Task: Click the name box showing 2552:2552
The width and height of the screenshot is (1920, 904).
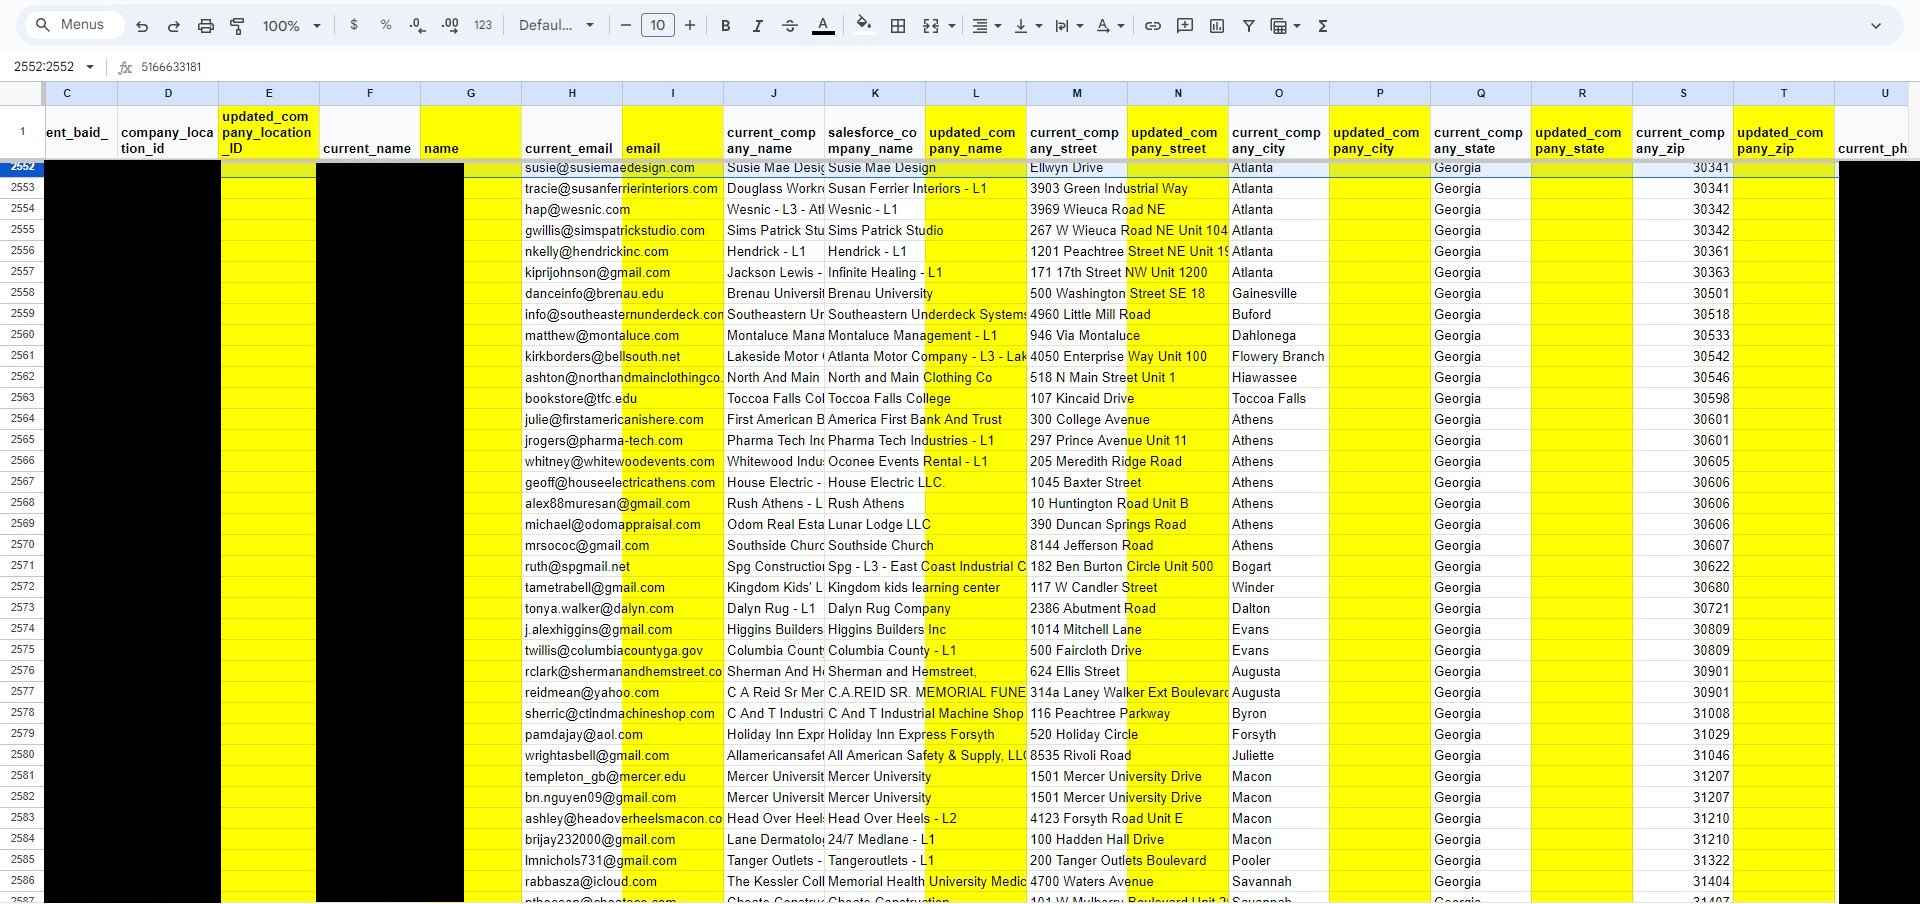Action: (x=45, y=67)
